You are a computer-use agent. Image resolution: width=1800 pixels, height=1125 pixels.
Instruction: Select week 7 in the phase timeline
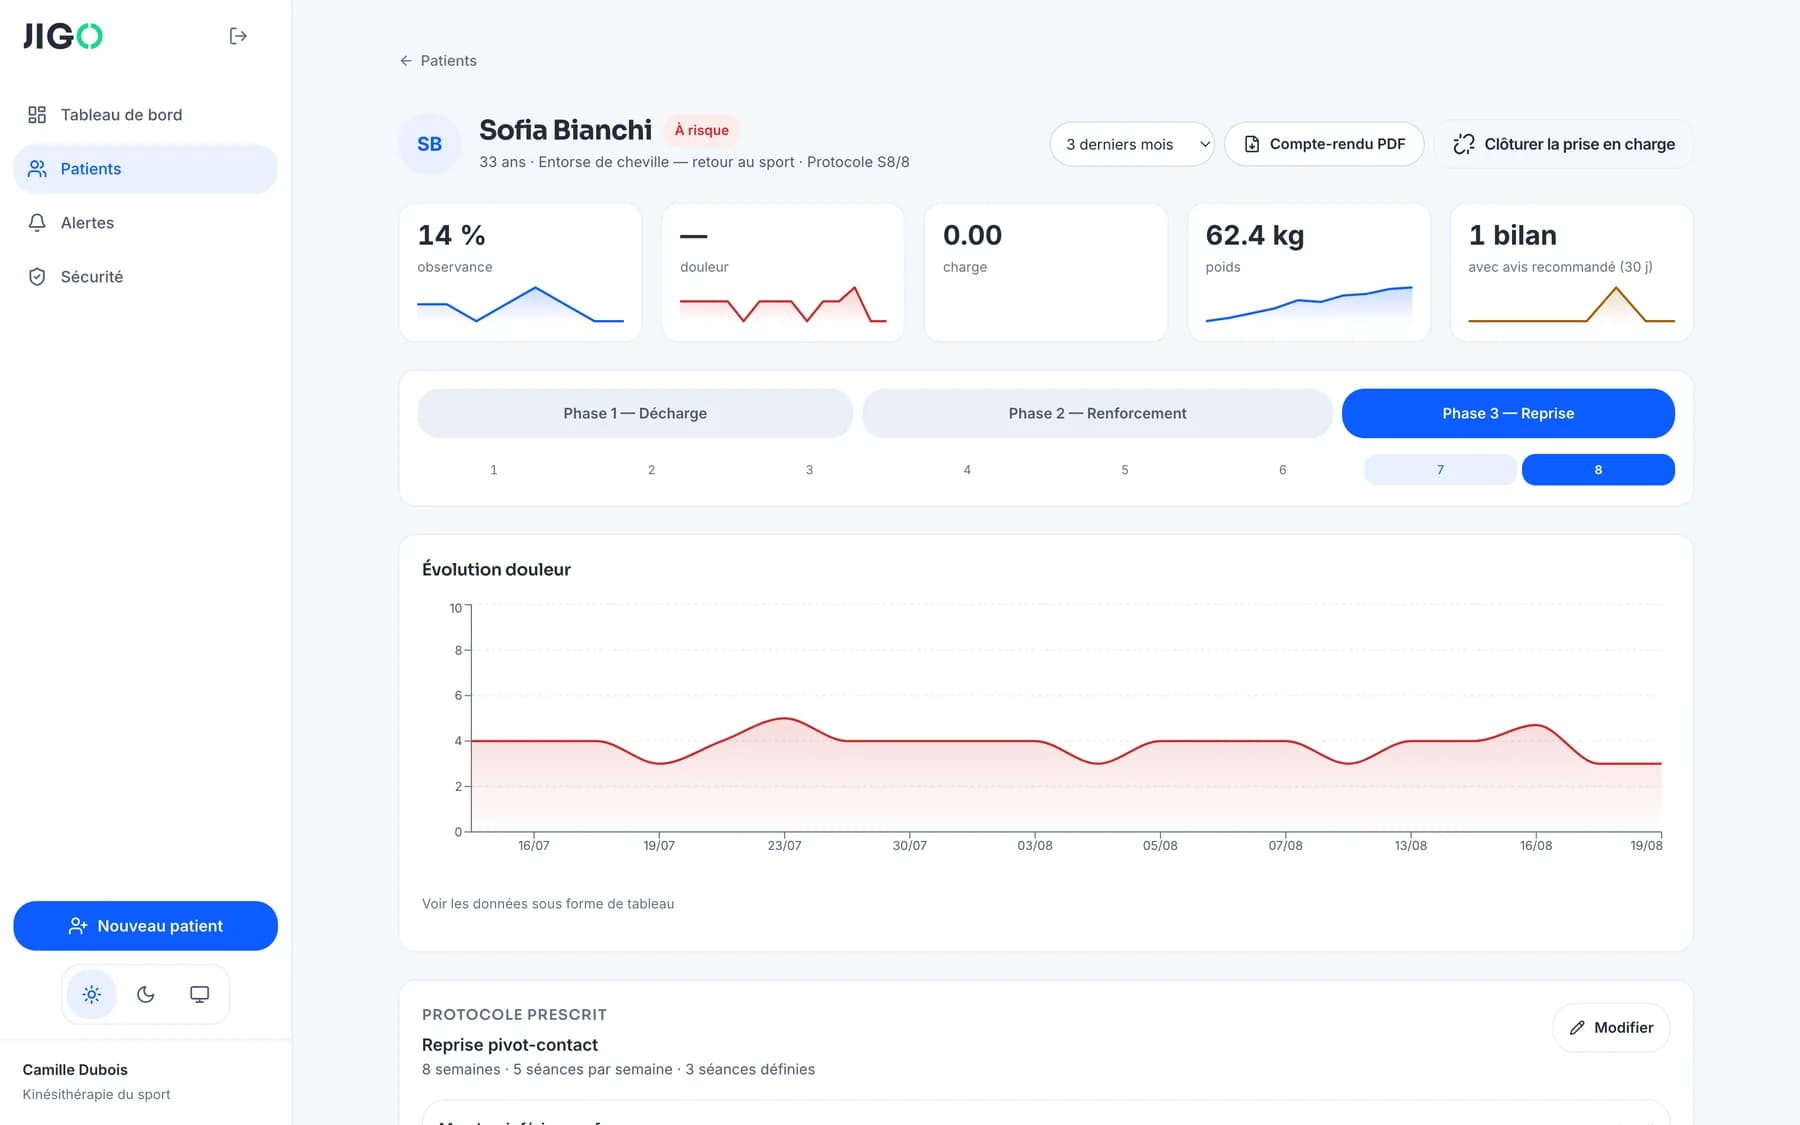[1440, 470]
